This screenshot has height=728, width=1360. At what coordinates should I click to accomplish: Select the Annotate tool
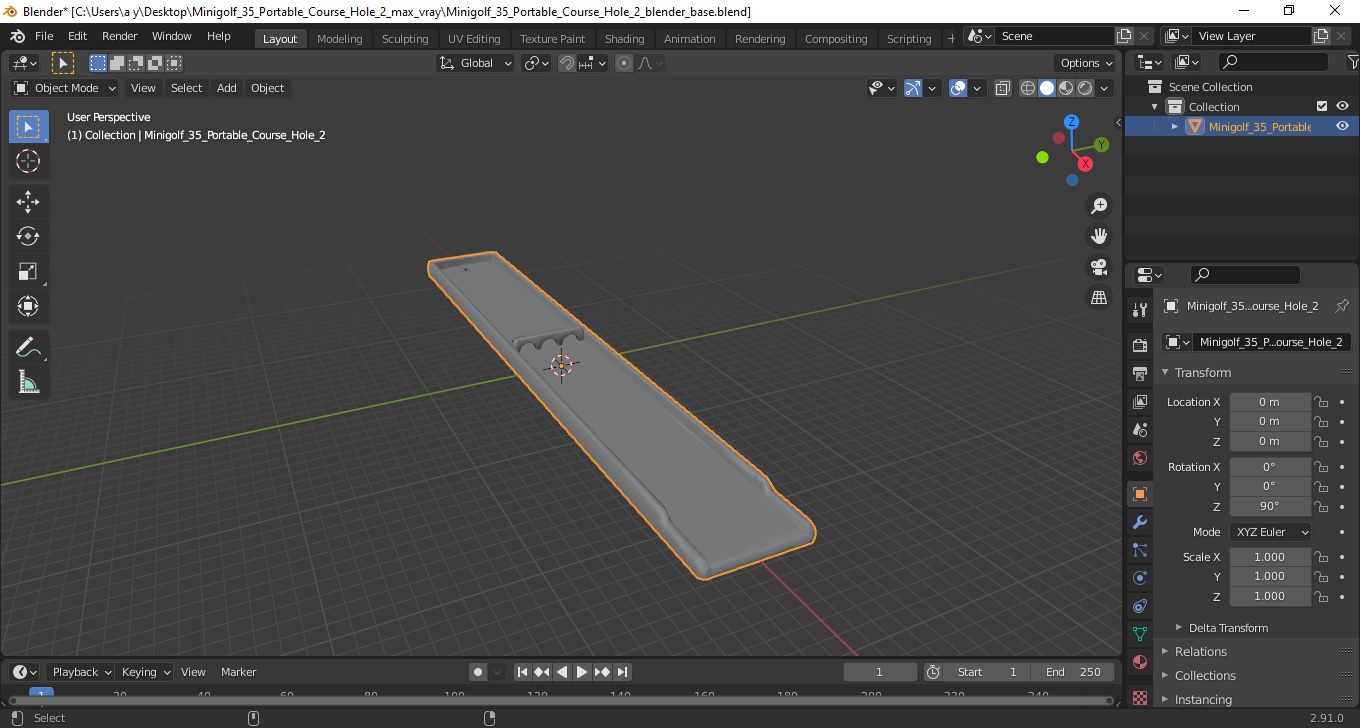28,347
